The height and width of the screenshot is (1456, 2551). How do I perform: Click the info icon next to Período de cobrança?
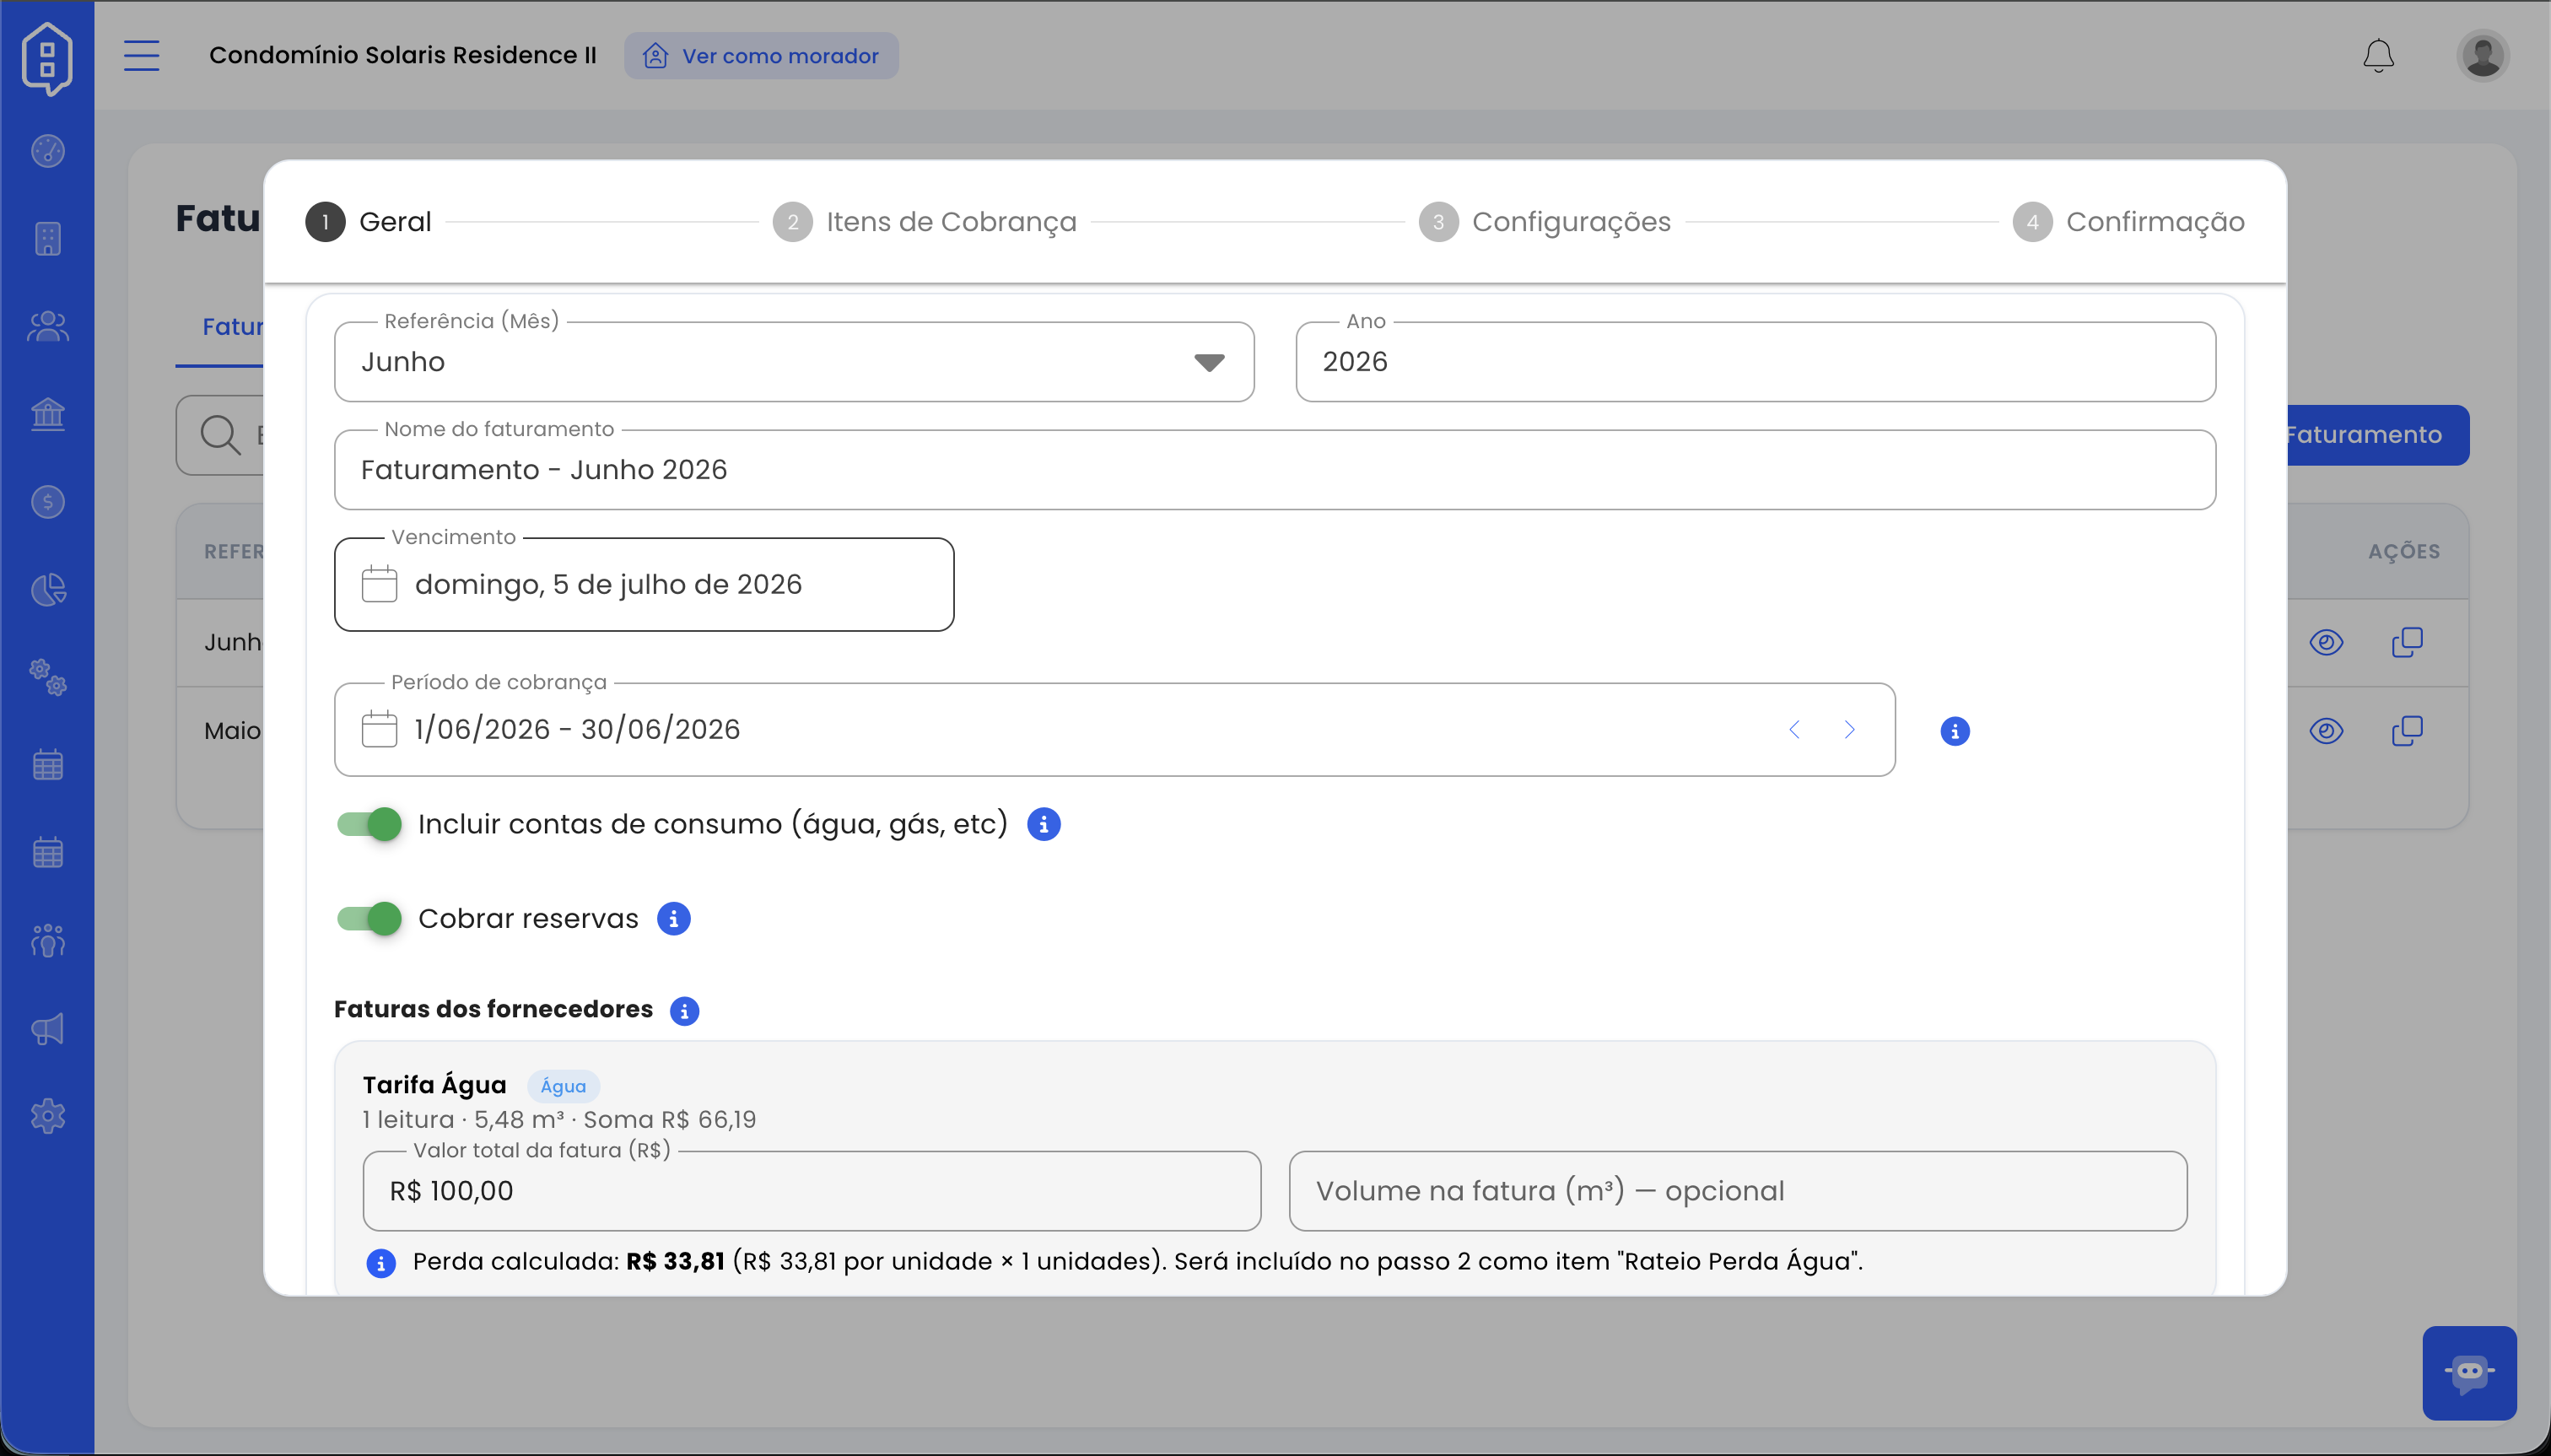tap(1954, 731)
